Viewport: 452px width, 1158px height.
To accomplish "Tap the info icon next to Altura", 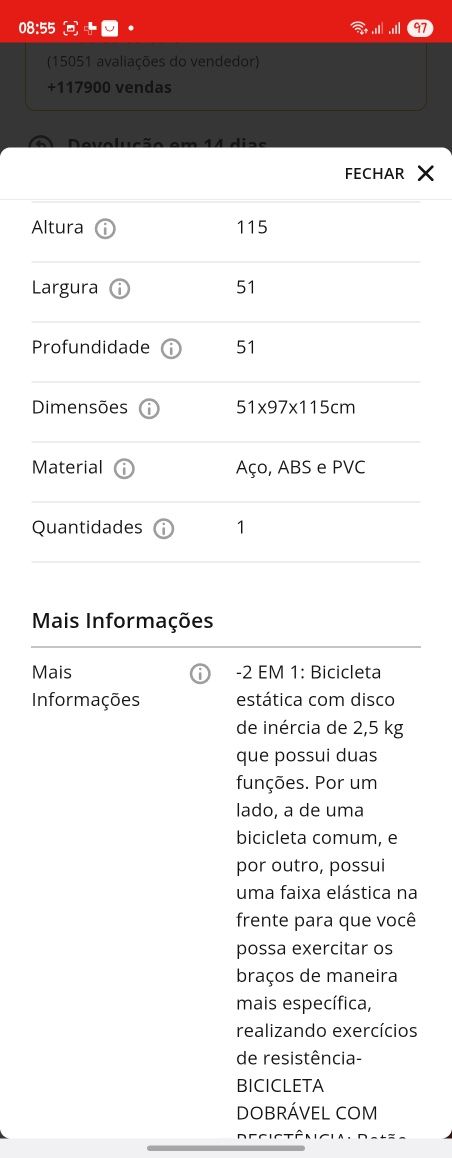I will [x=106, y=228].
